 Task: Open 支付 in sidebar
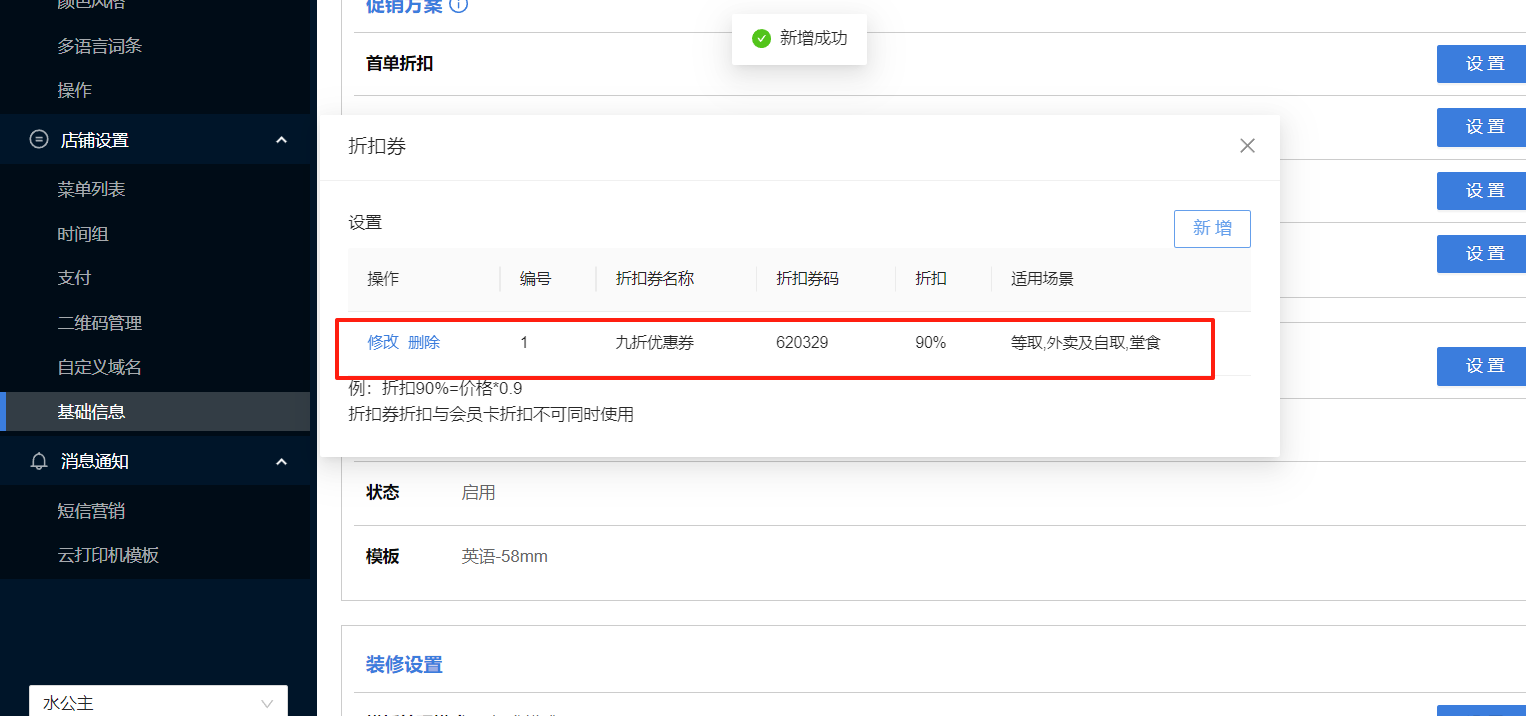click(74, 277)
